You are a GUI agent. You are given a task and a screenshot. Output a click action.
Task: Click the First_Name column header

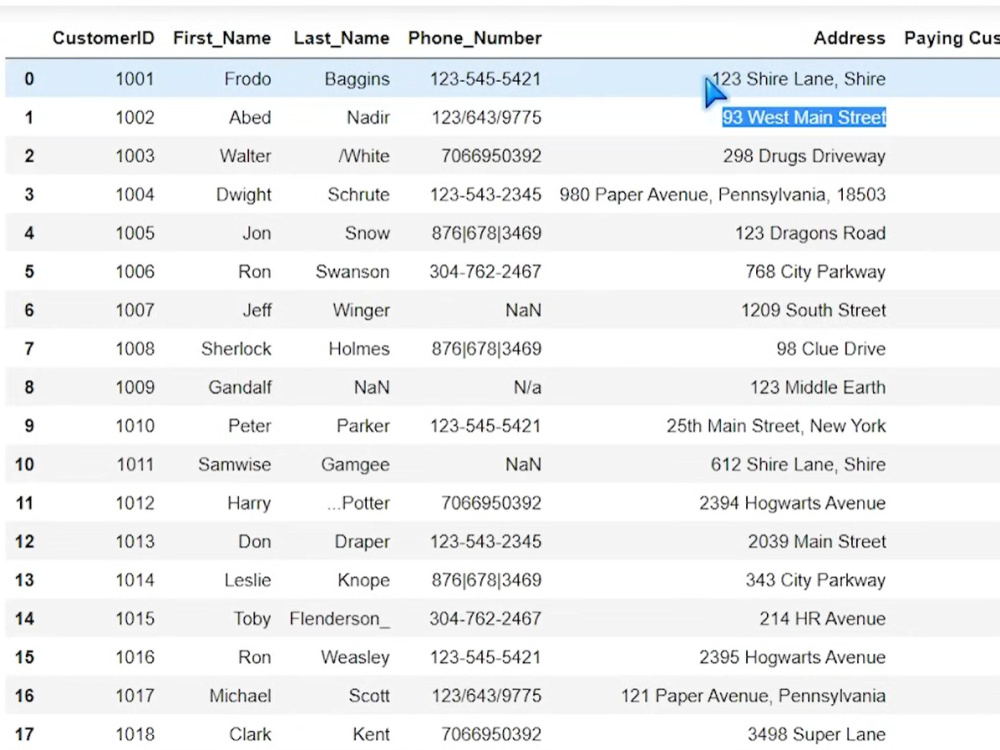pyautogui.click(x=222, y=38)
